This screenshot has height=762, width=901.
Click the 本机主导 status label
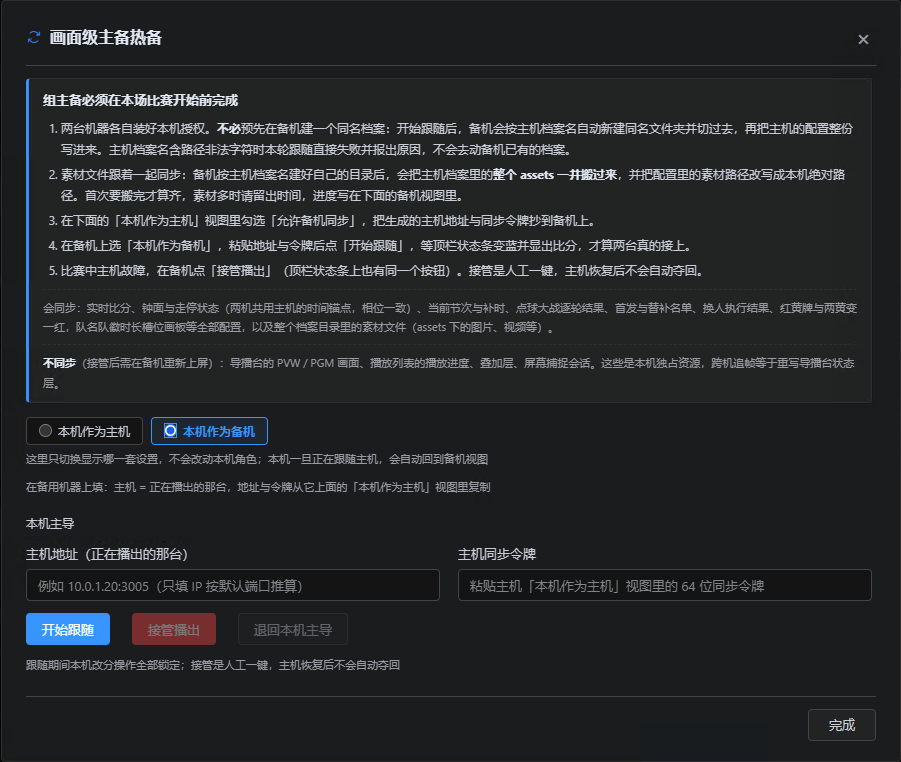point(50,524)
